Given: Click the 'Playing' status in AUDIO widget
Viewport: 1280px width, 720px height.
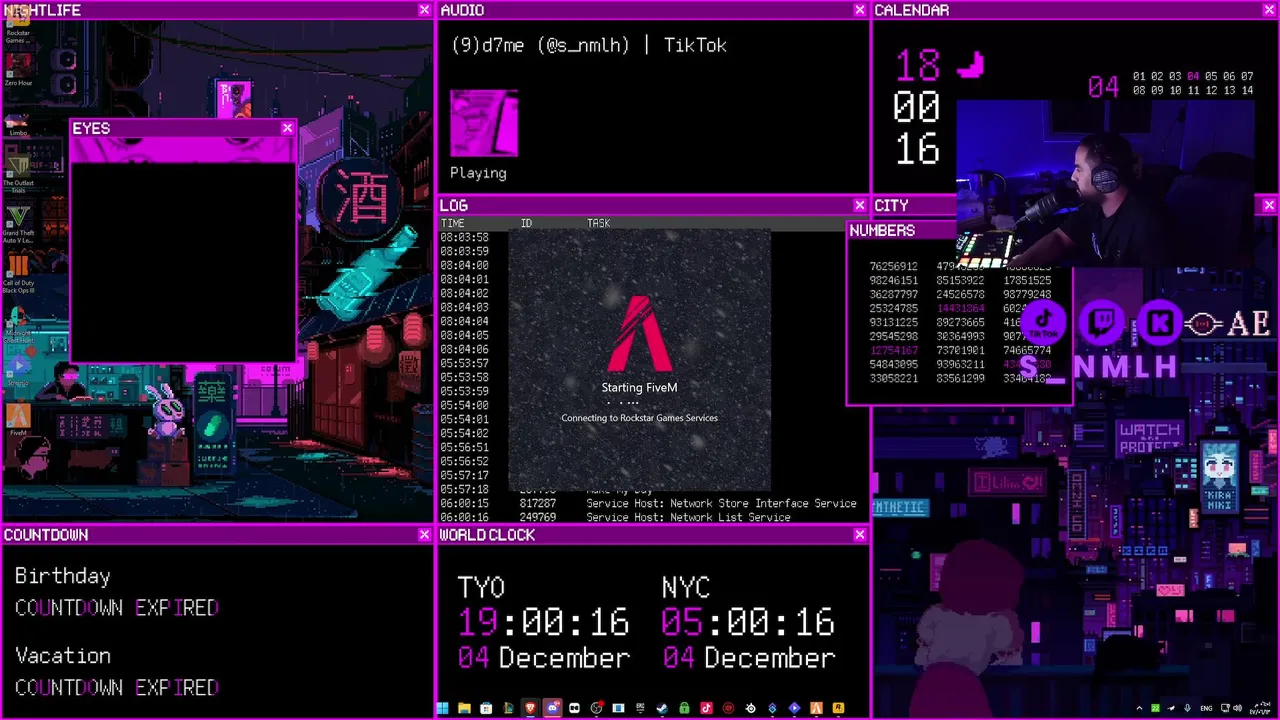Looking at the screenshot, I should click(x=478, y=173).
